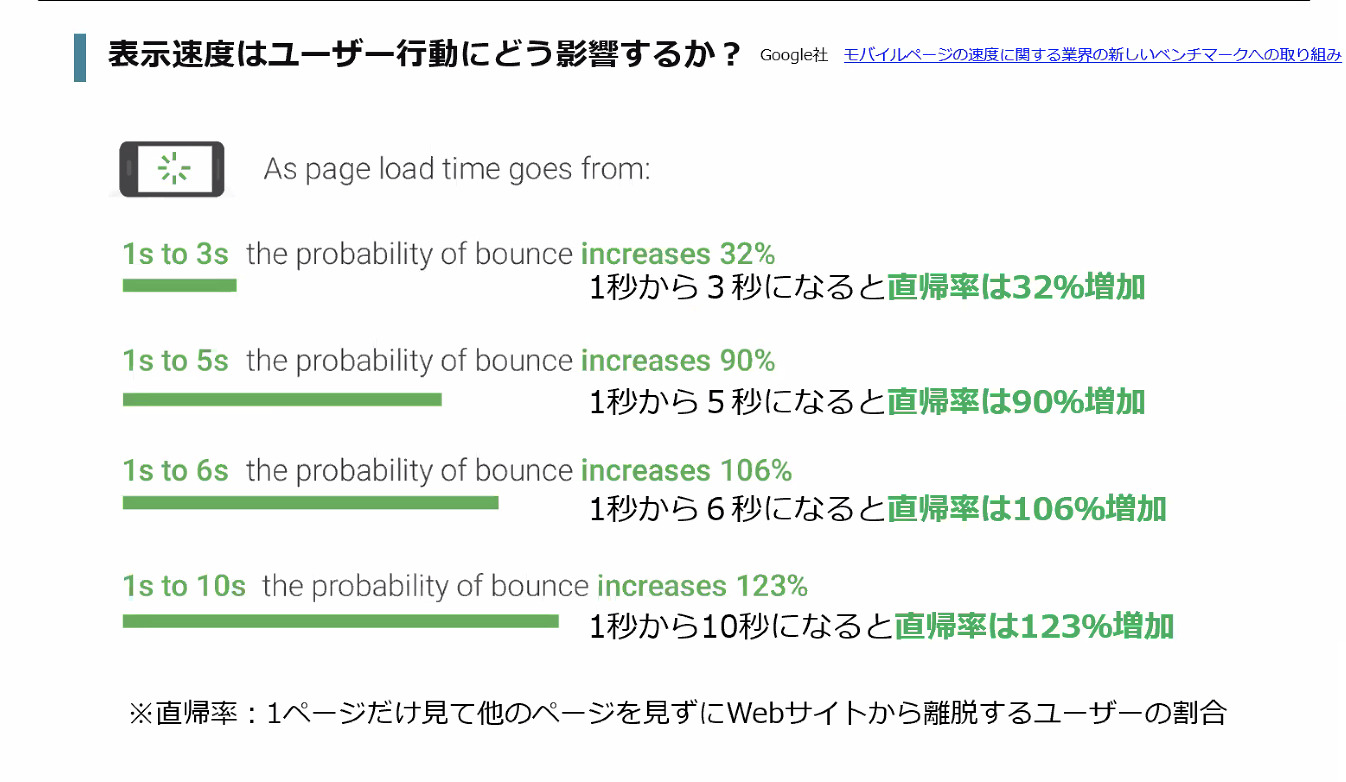This screenshot has width=1346, height=782.
Task: Click the "1s to 10s" green label
Action: 184,586
